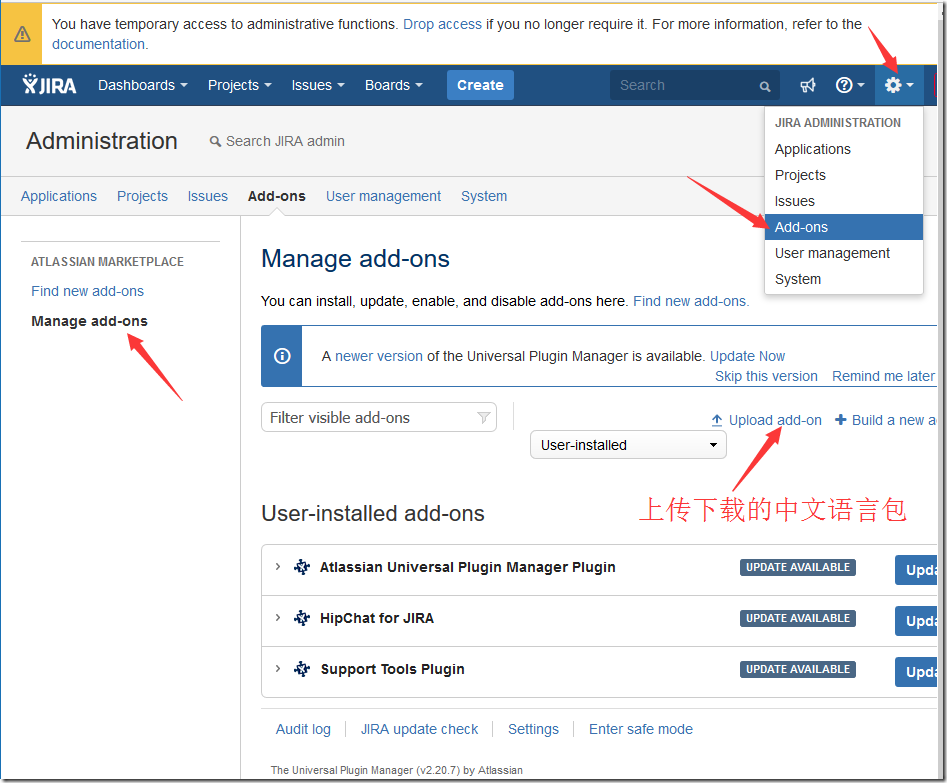Click Manage add-ons in sidebar
The width and height of the screenshot is (947, 783).
[89, 321]
